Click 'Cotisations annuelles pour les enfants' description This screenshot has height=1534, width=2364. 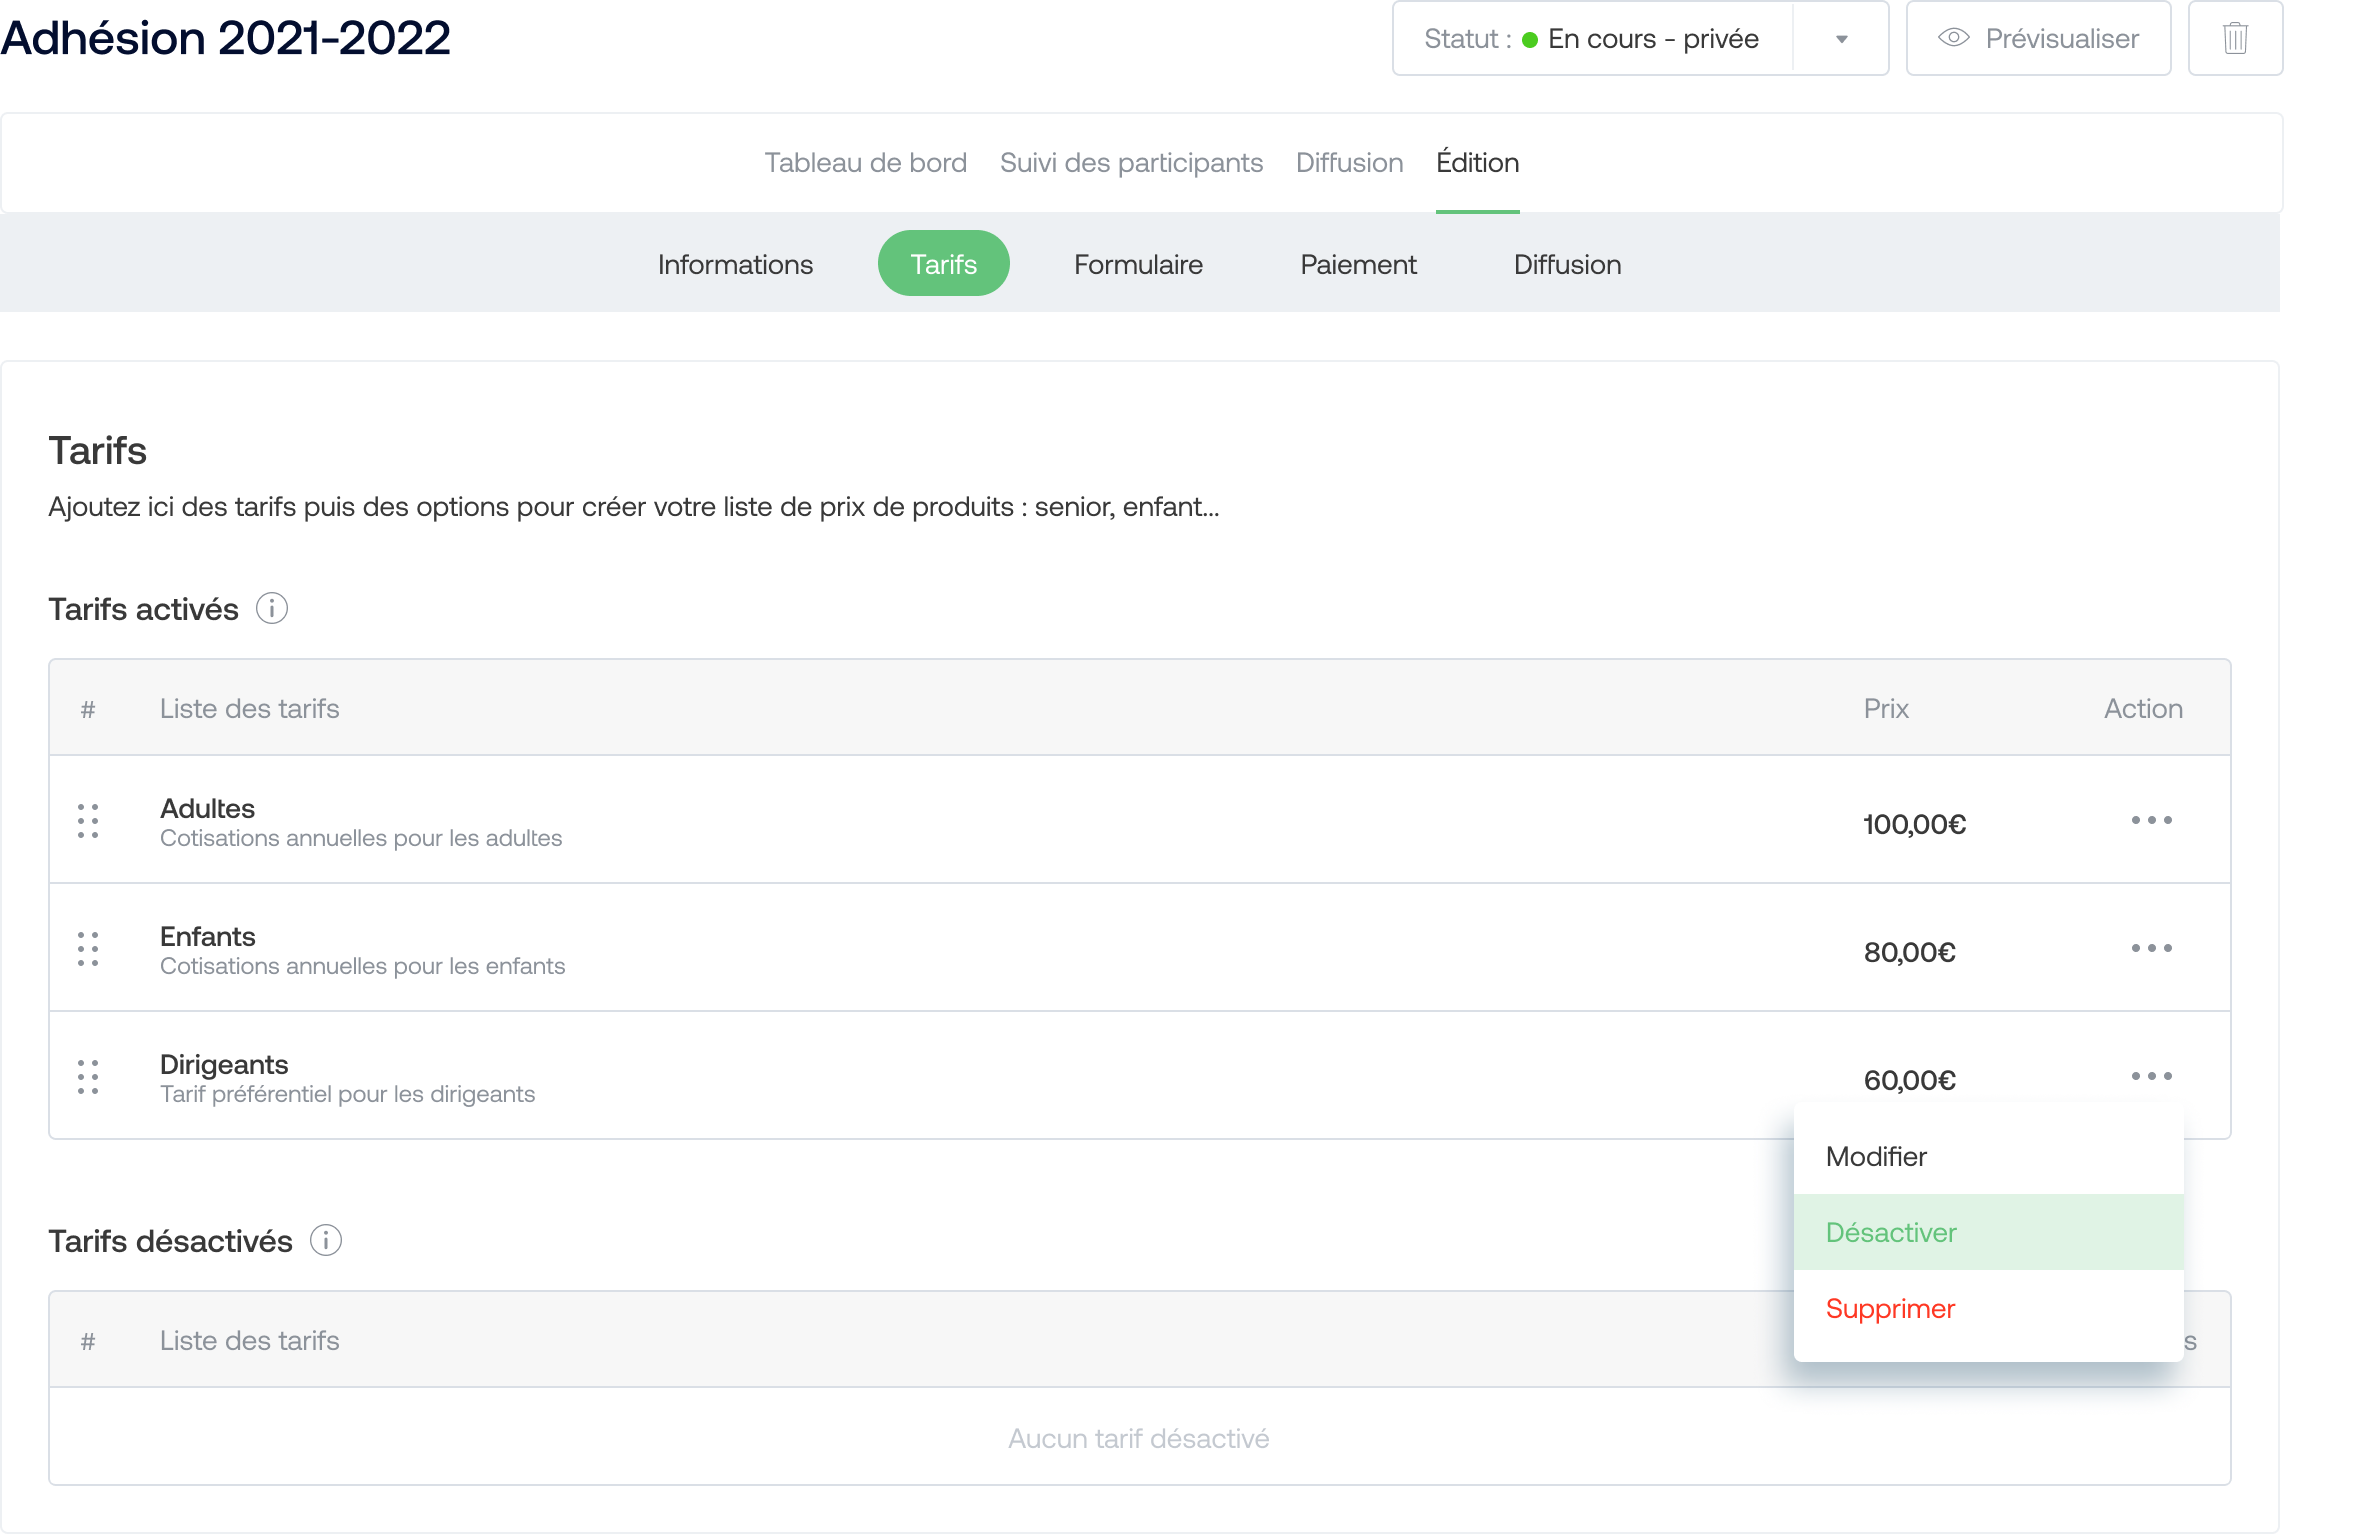(362, 966)
